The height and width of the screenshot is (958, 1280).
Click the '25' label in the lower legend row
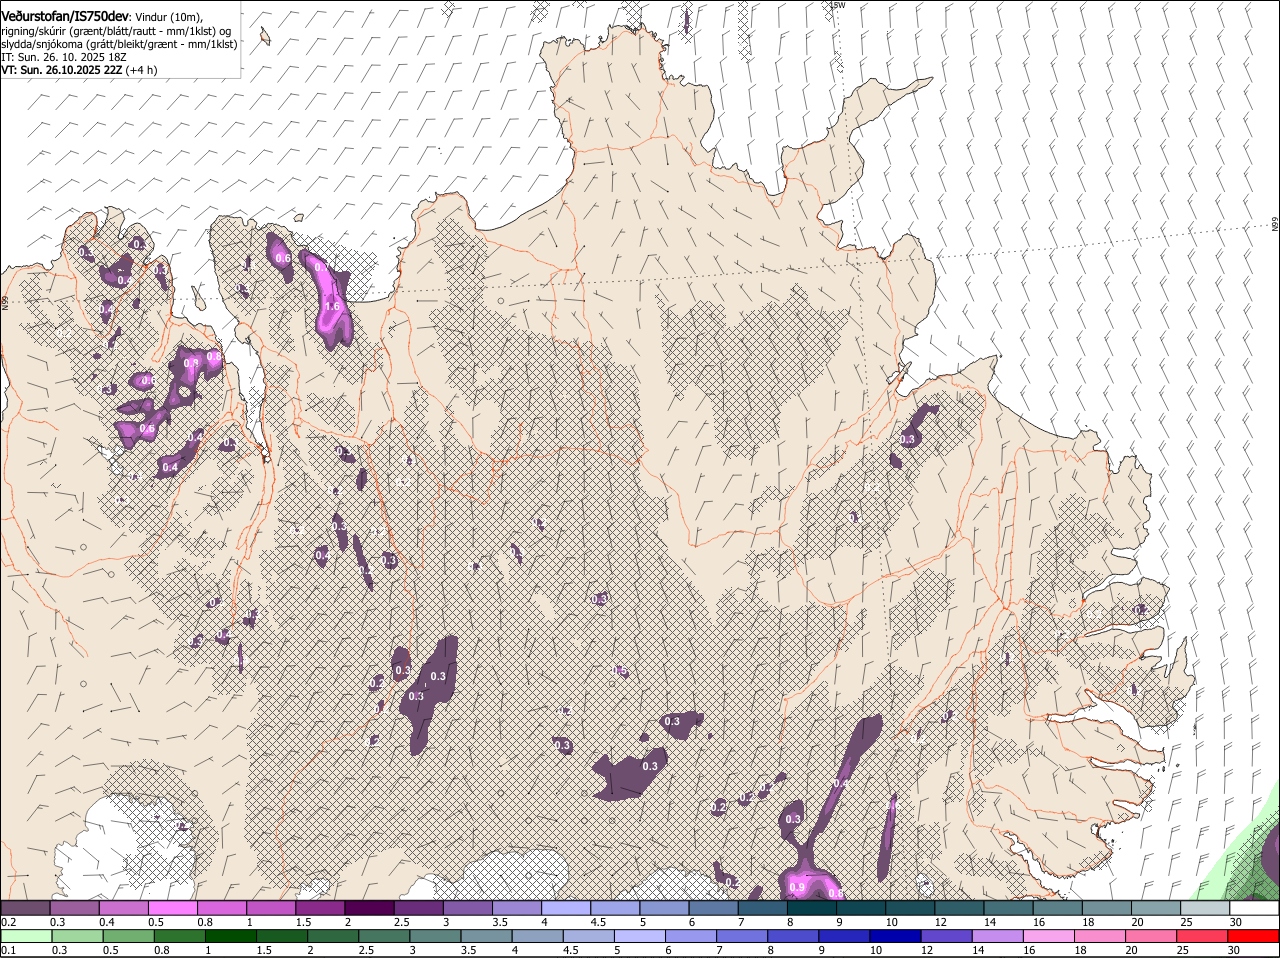click(x=1186, y=950)
